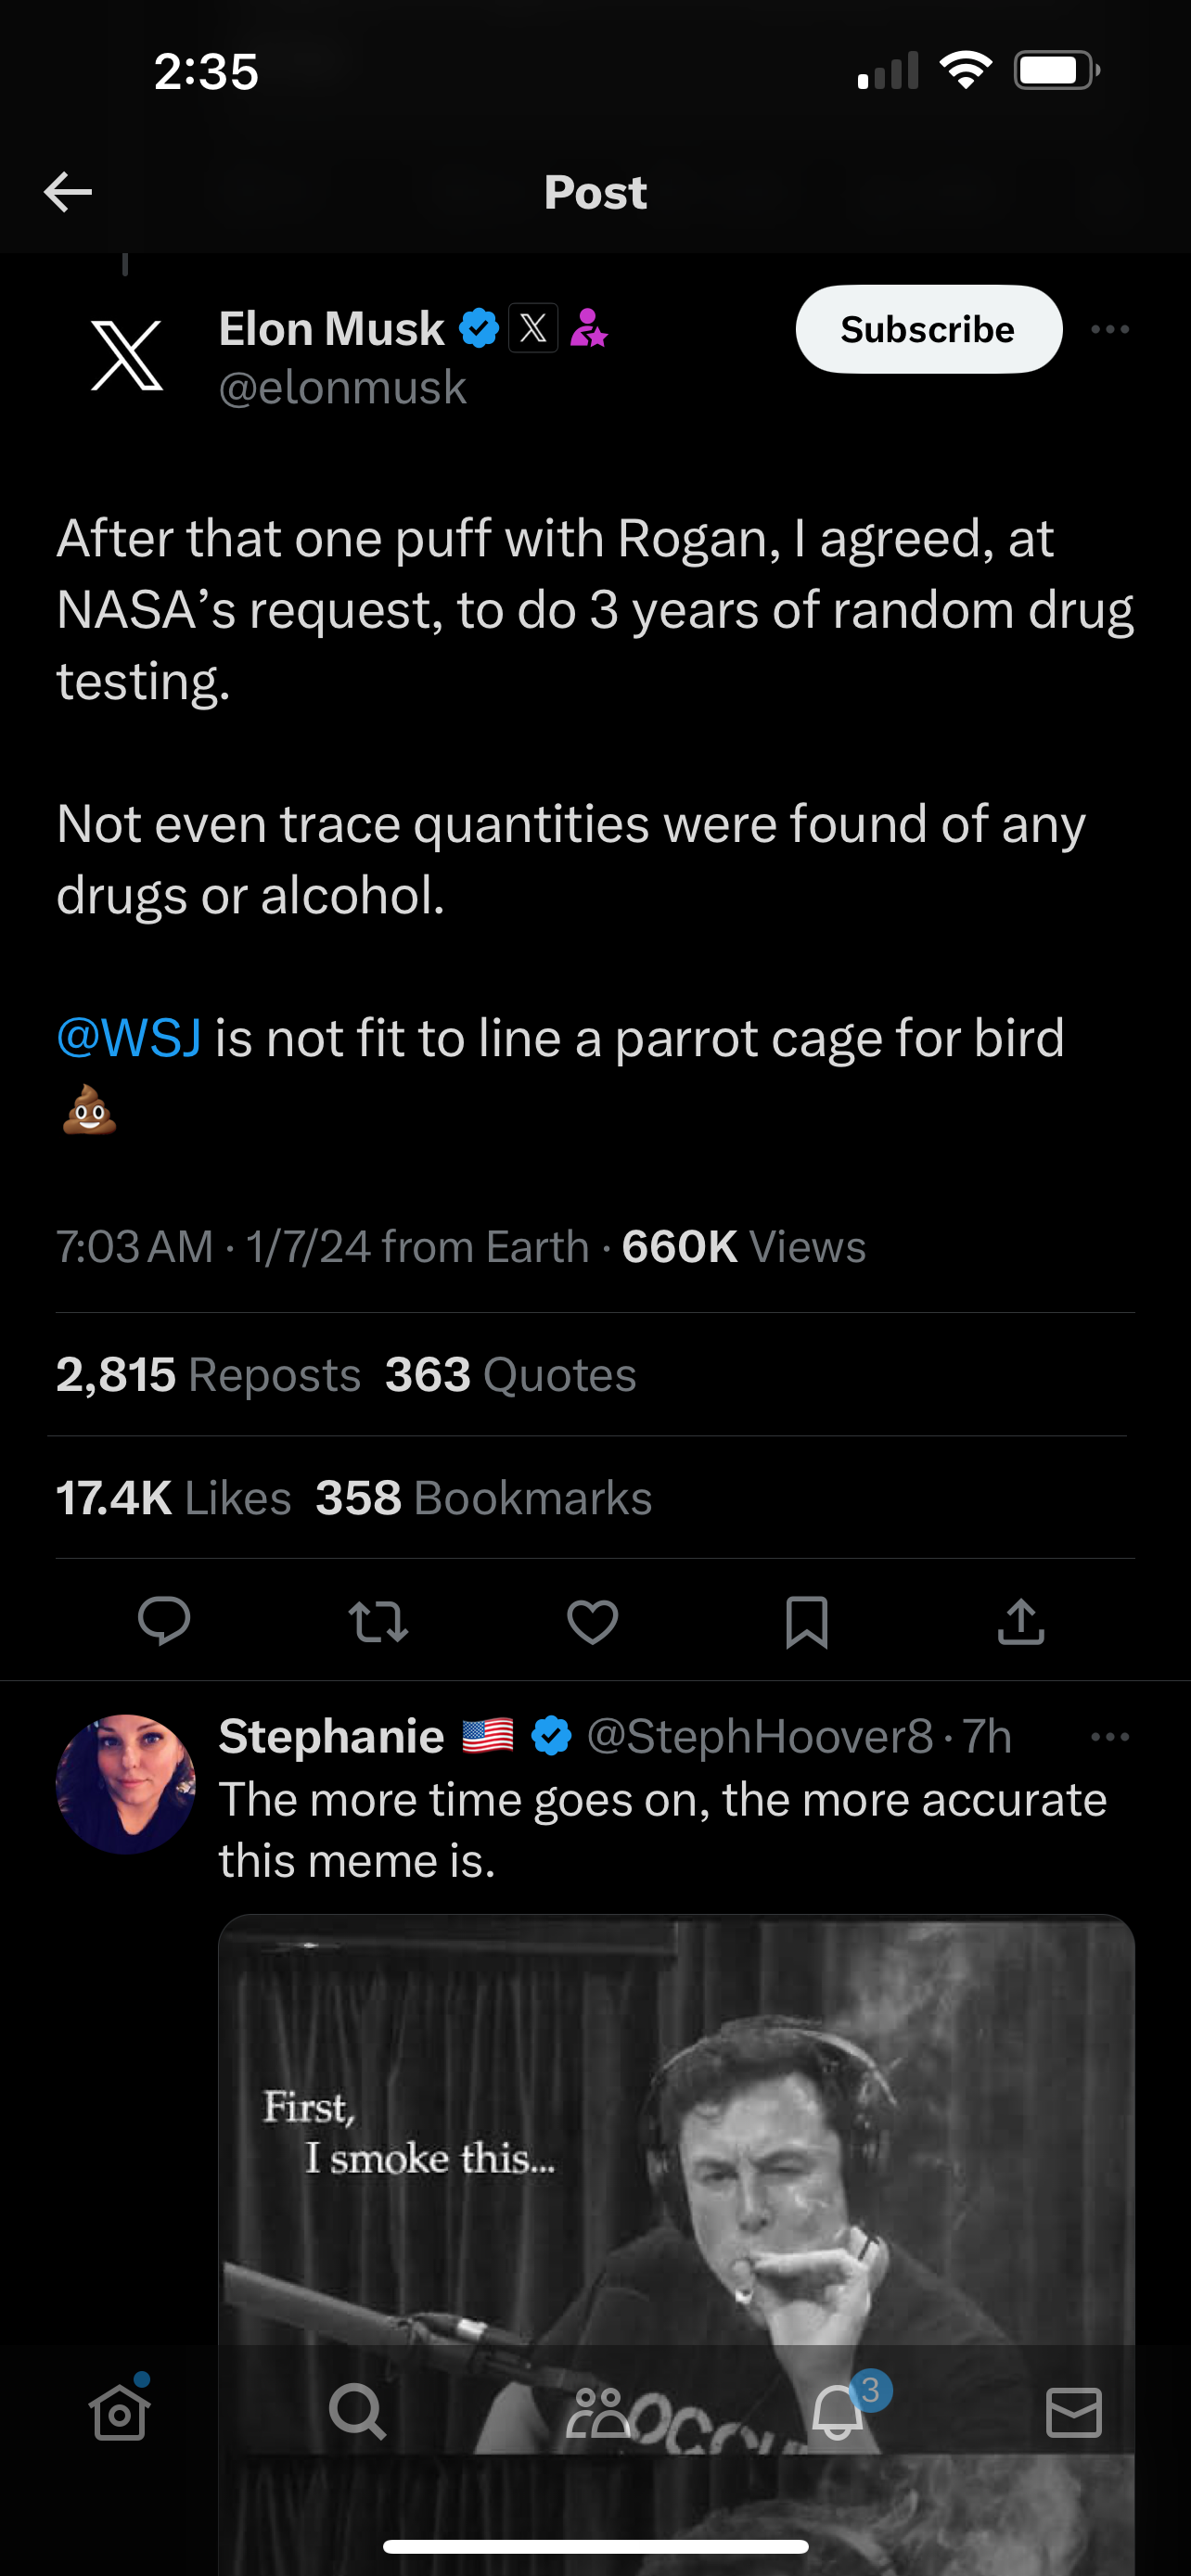The width and height of the screenshot is (1191, 2576).
Task: Reply to Elon Musk's post
Action: (164, 1621)
